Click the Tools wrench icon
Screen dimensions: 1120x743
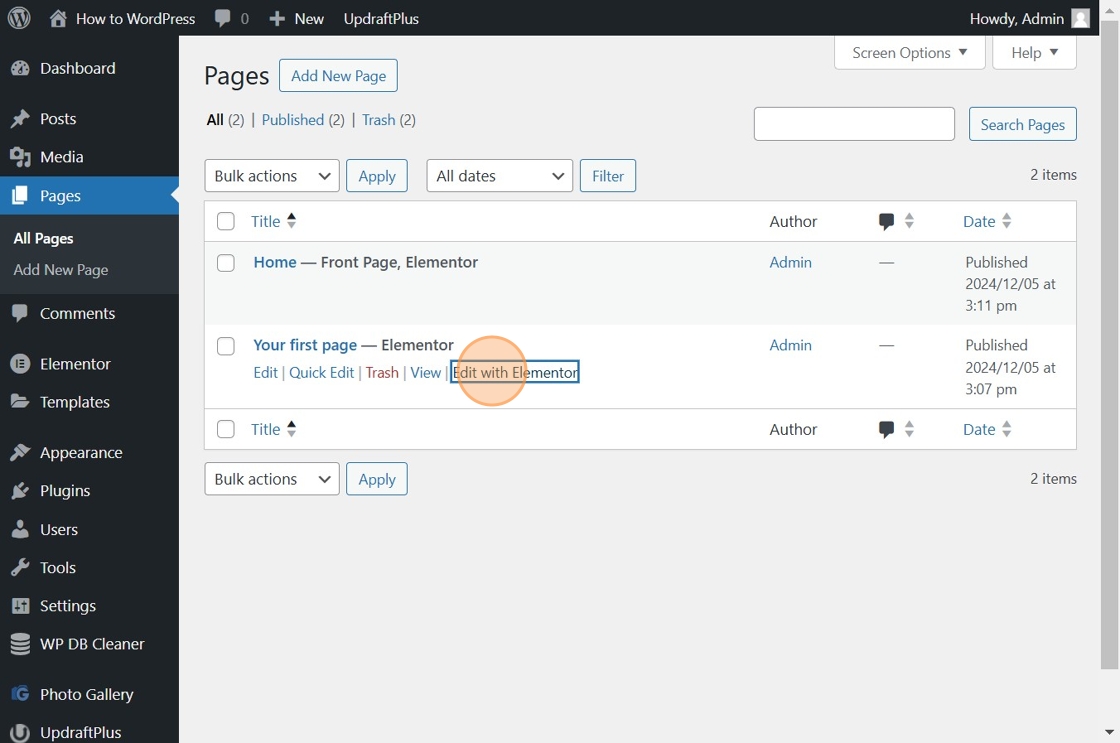(20, 568)
